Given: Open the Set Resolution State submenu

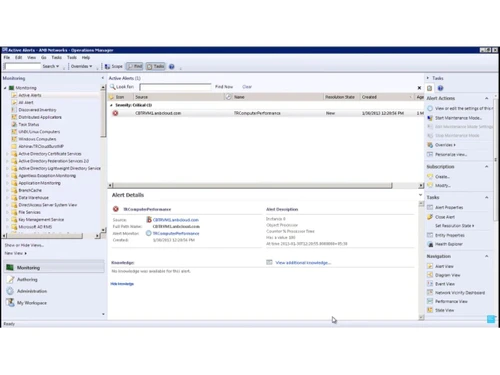Looking at the screenshot, I should [455, 226].
